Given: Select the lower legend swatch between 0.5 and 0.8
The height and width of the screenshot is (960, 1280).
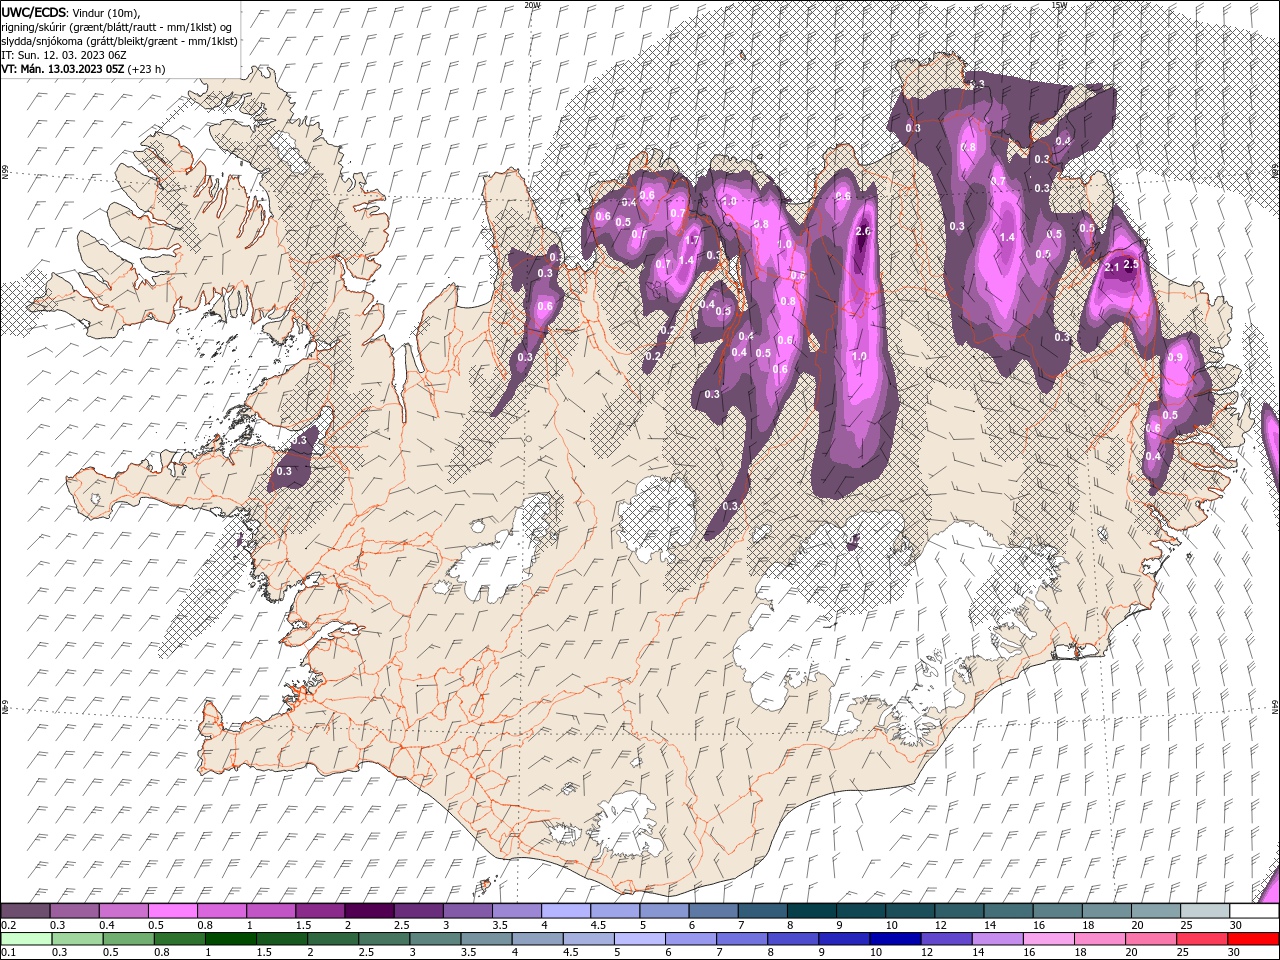Looking at the screenshot, I should tap(129, 939).
